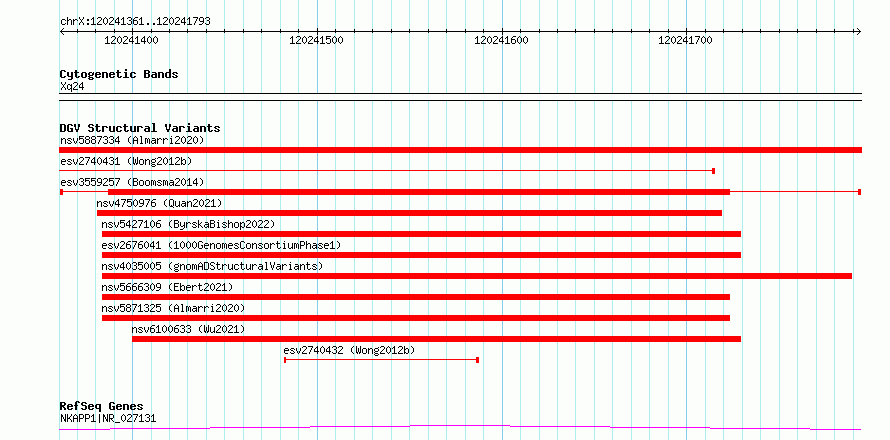890x440 pixels.
Task: Click the nsv5427106 red variant bar
Action: (421, 234)
